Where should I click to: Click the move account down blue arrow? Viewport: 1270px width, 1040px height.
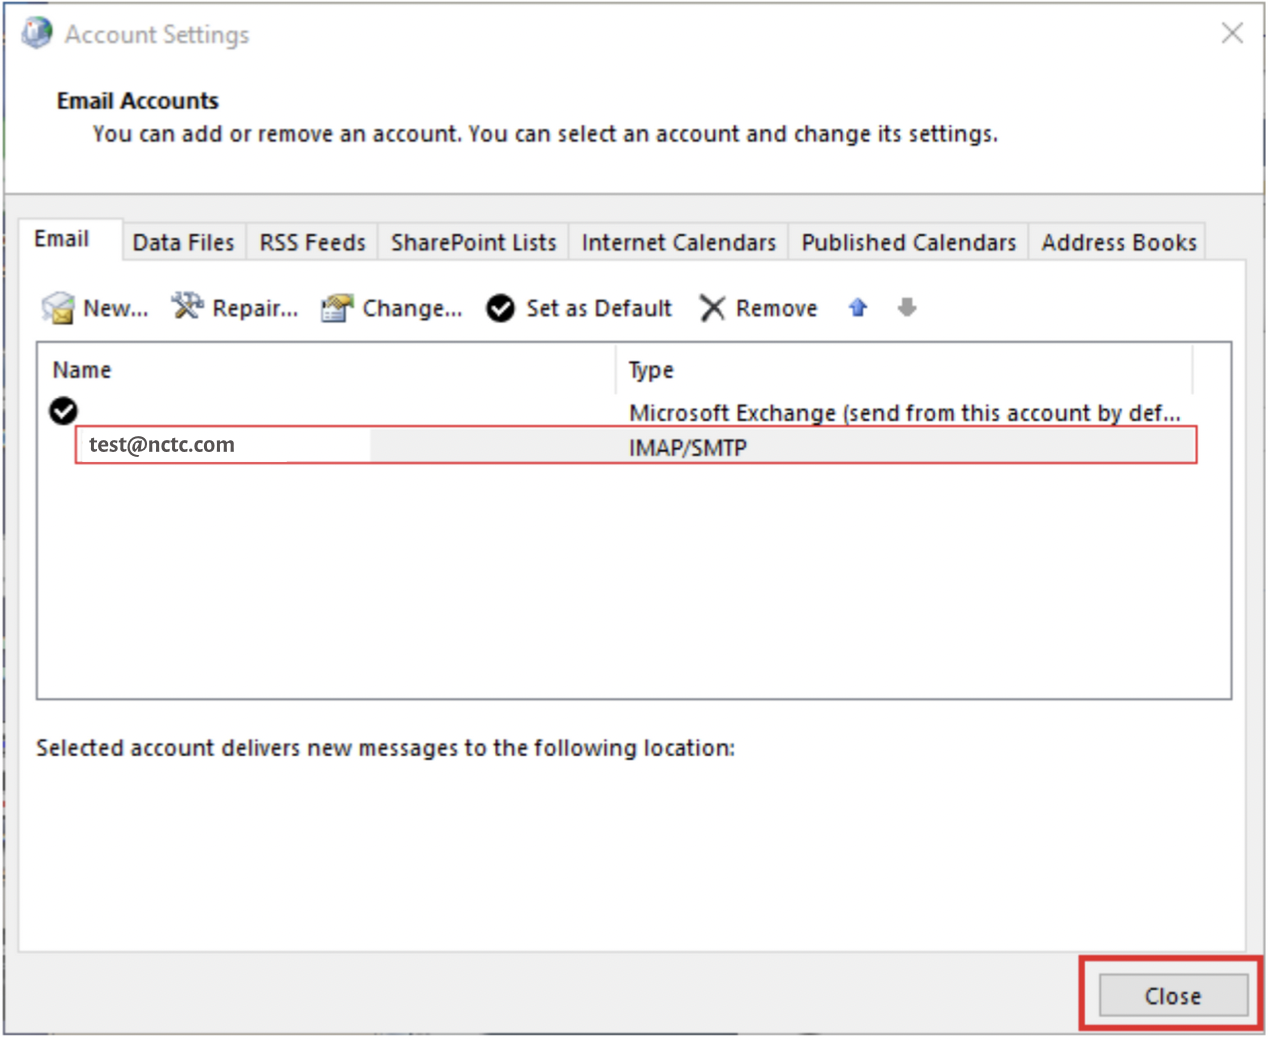pyautogui.click(x=906, y=308)
